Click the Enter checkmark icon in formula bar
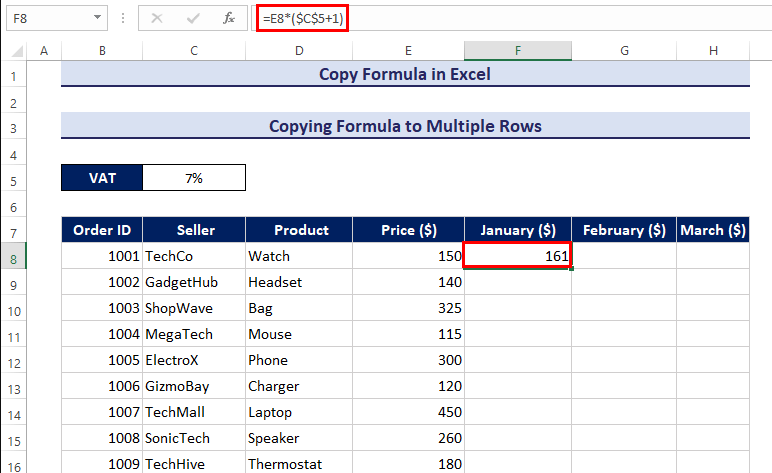 coord(192,18)
